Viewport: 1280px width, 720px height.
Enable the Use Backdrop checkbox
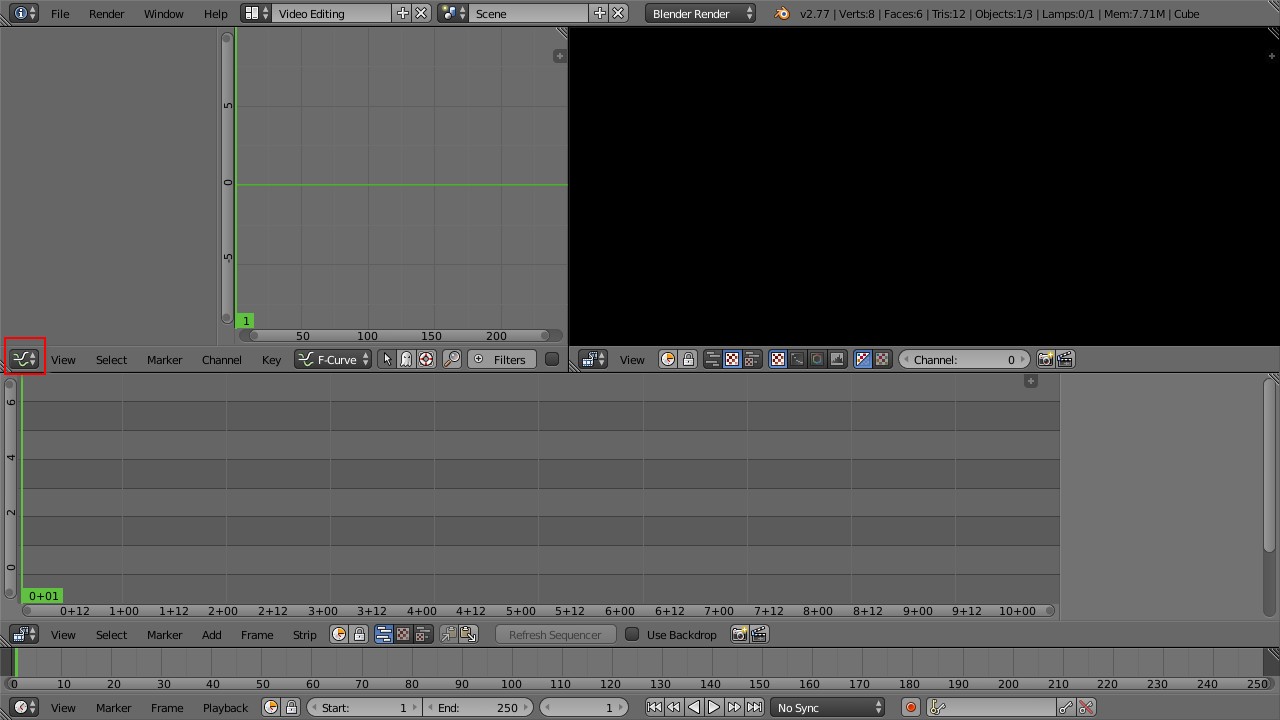click(632, 635)
